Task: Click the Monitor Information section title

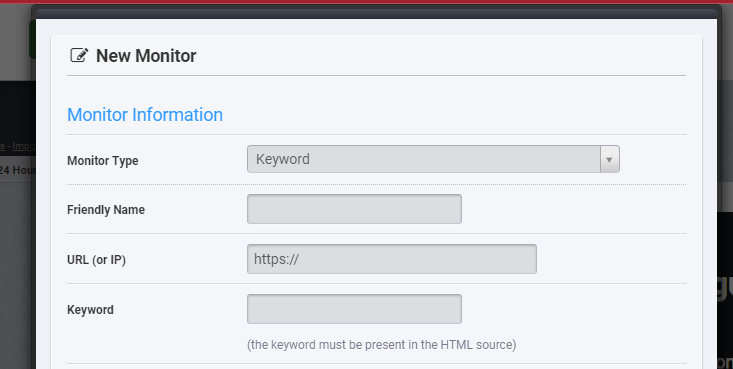Action: pyautogui.click(x=145, y=115)
